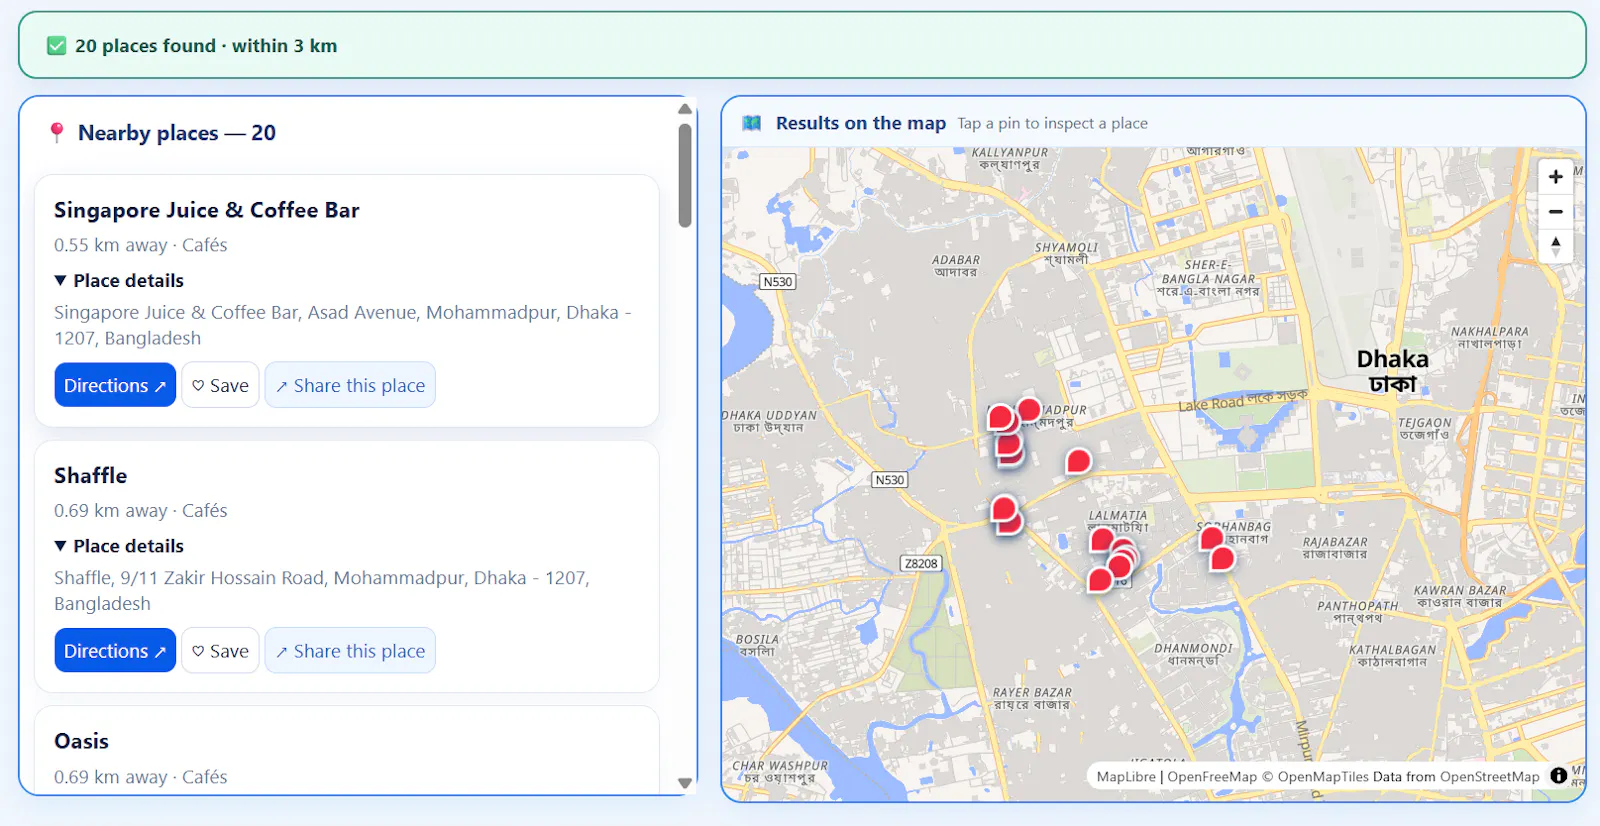Click the Asad Avenue address text
The height and width of the screenshot is (826, 1600).
[343, 326]
